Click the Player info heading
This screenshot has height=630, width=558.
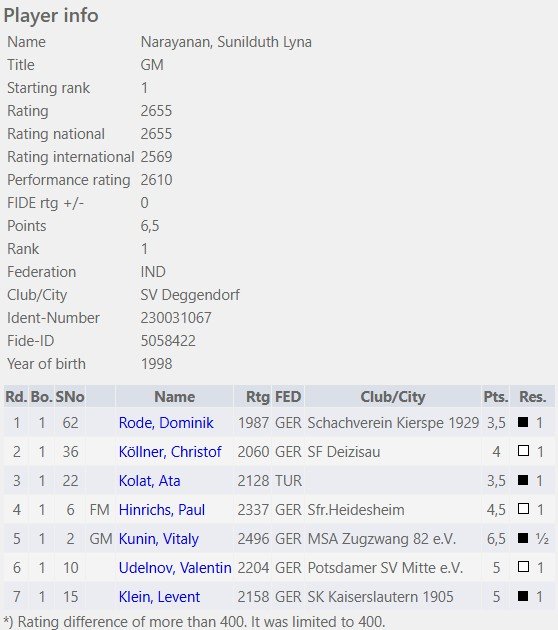tap(51, 16)
